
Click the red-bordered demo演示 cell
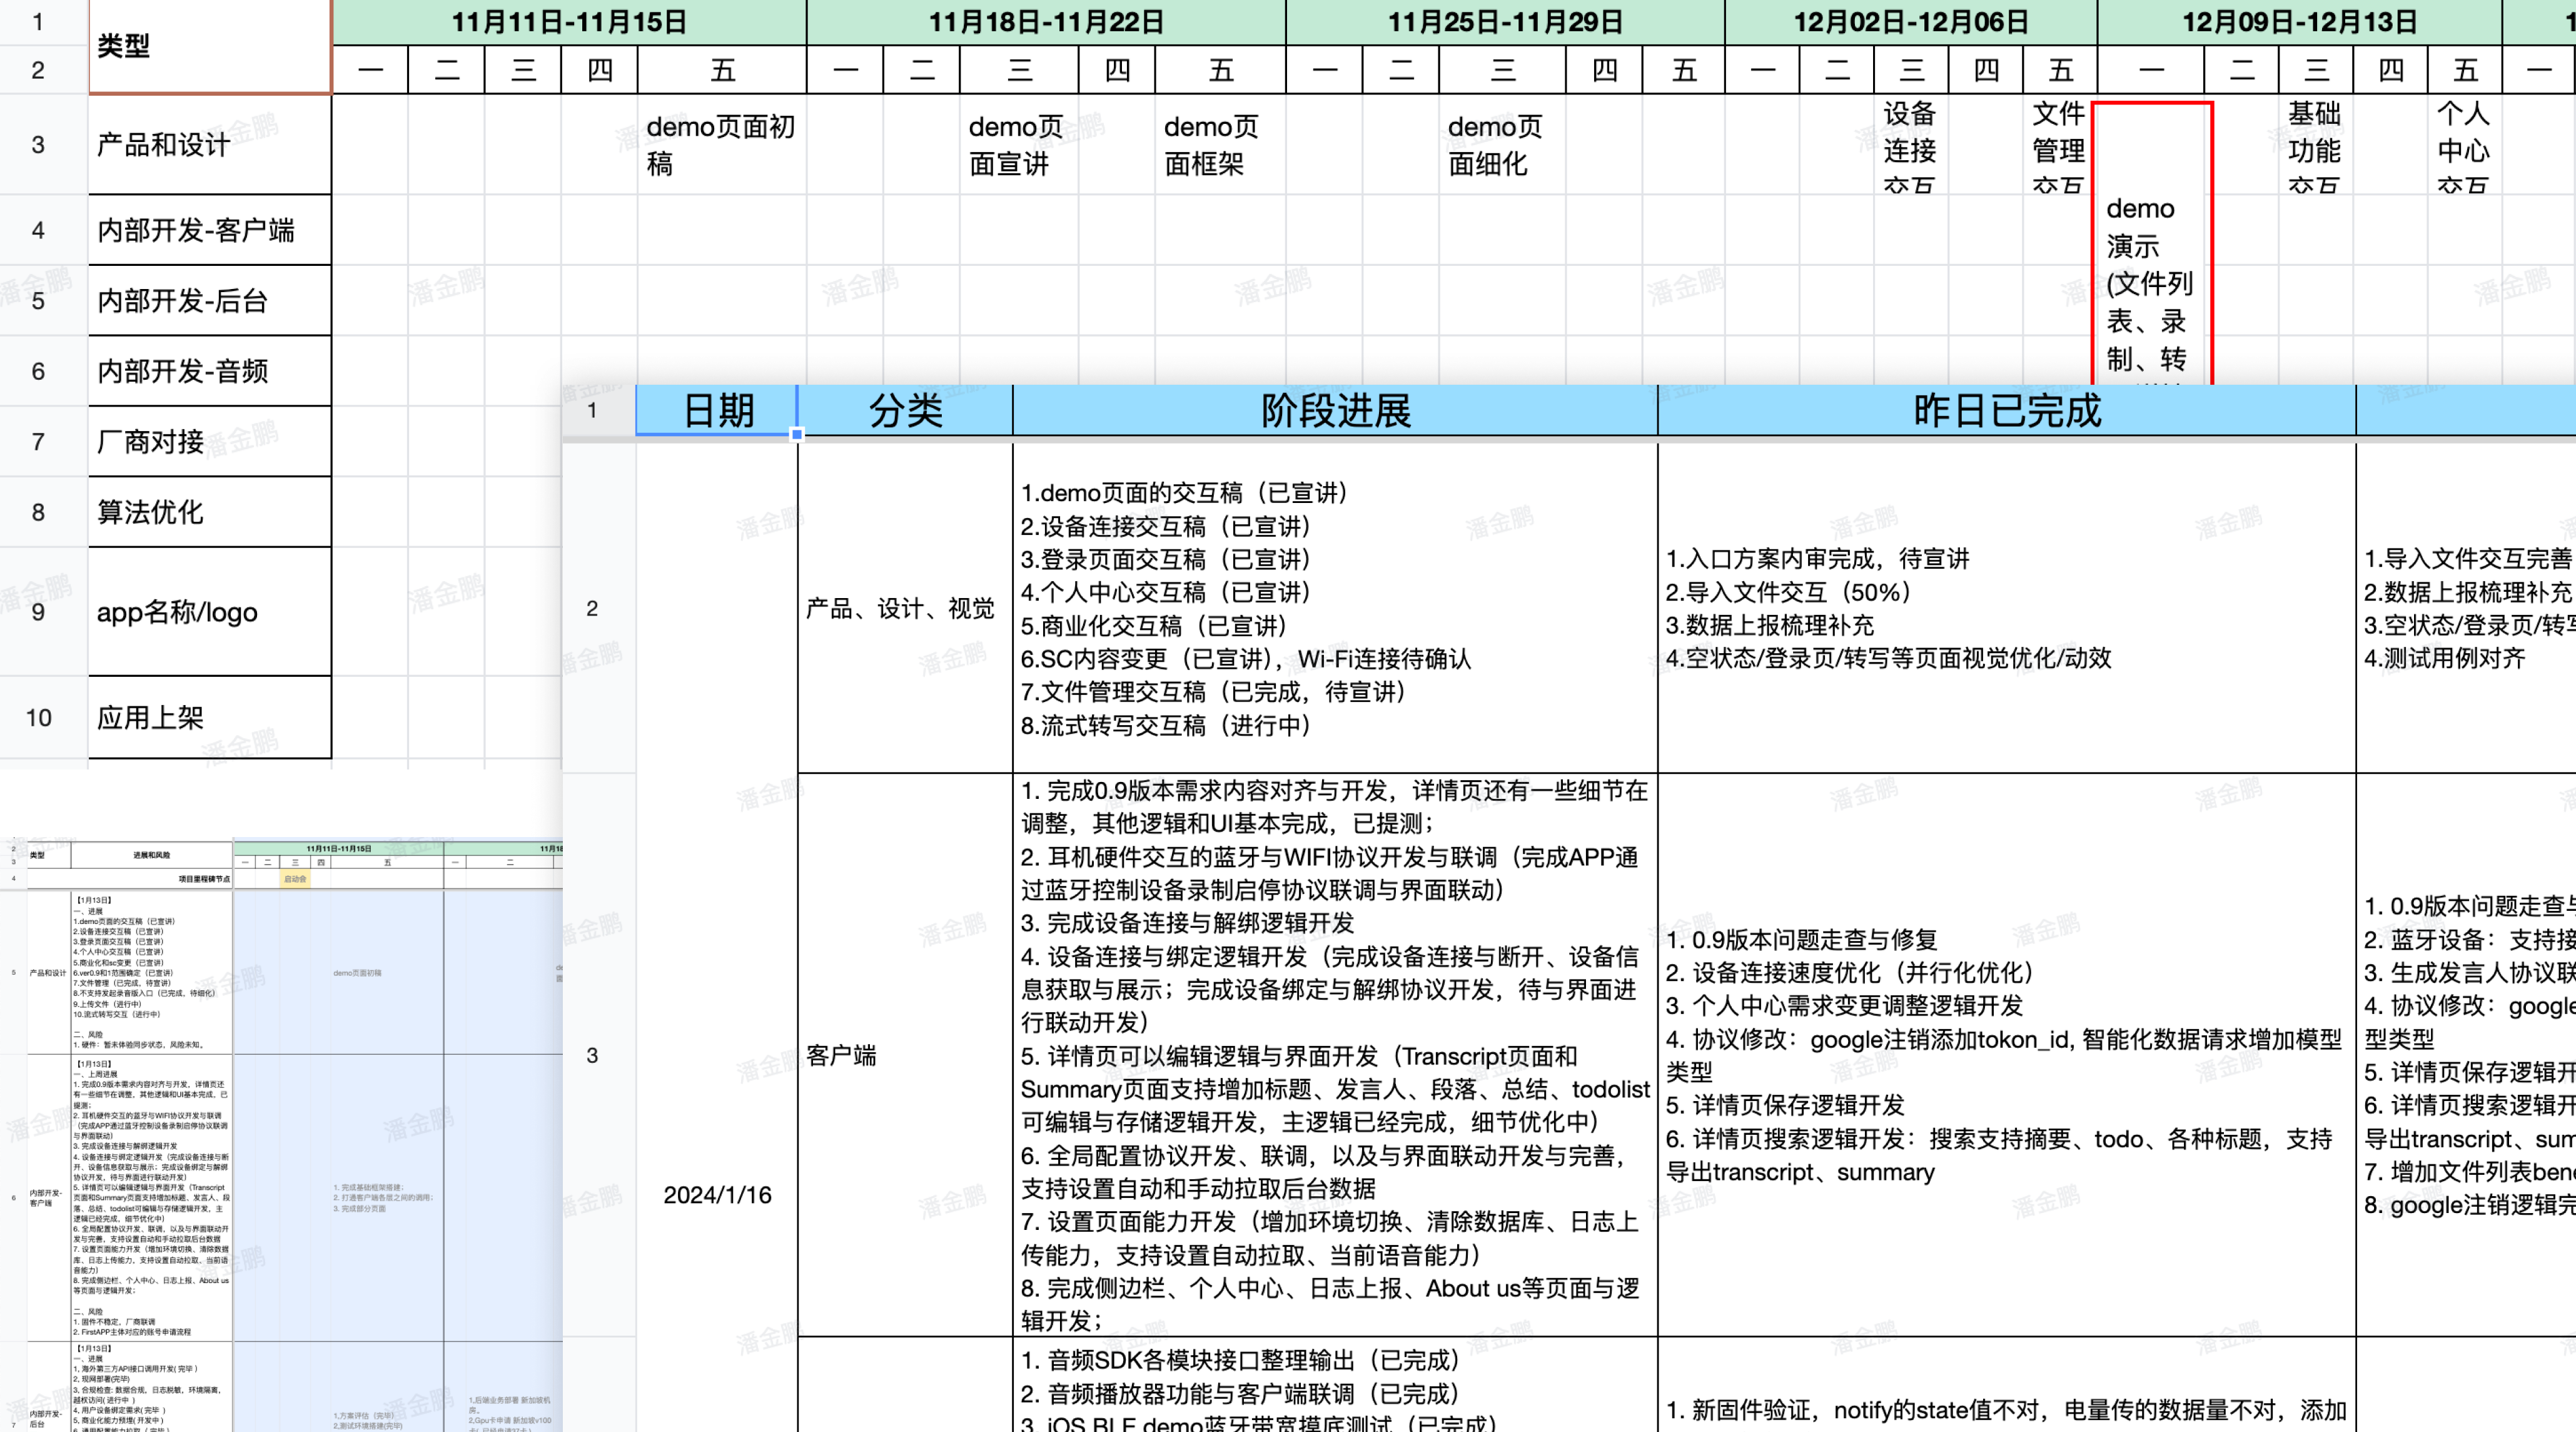pos(2151,243)
